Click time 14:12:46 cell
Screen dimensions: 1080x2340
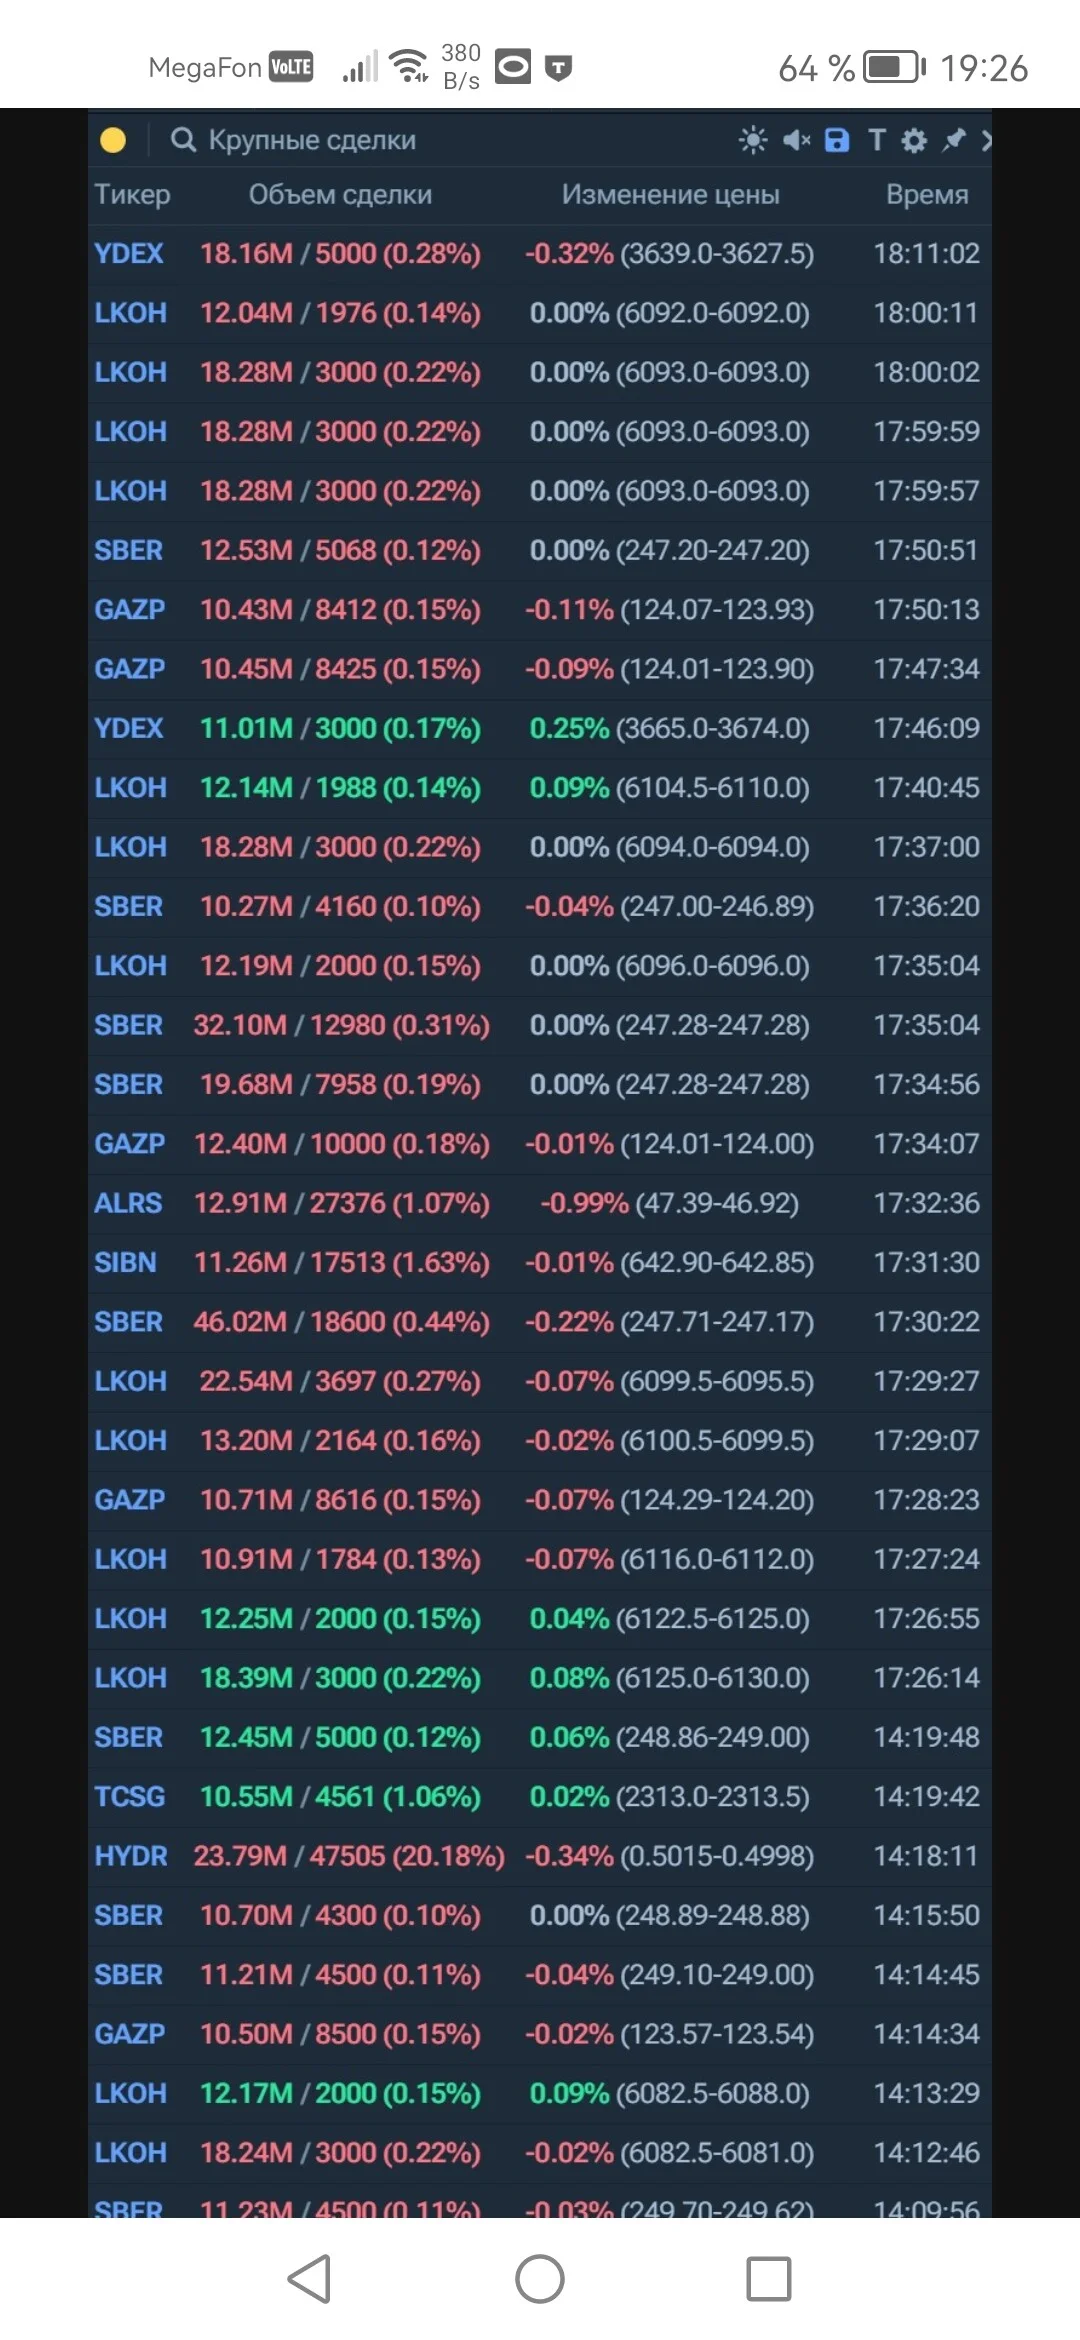tap(926, 2153)
